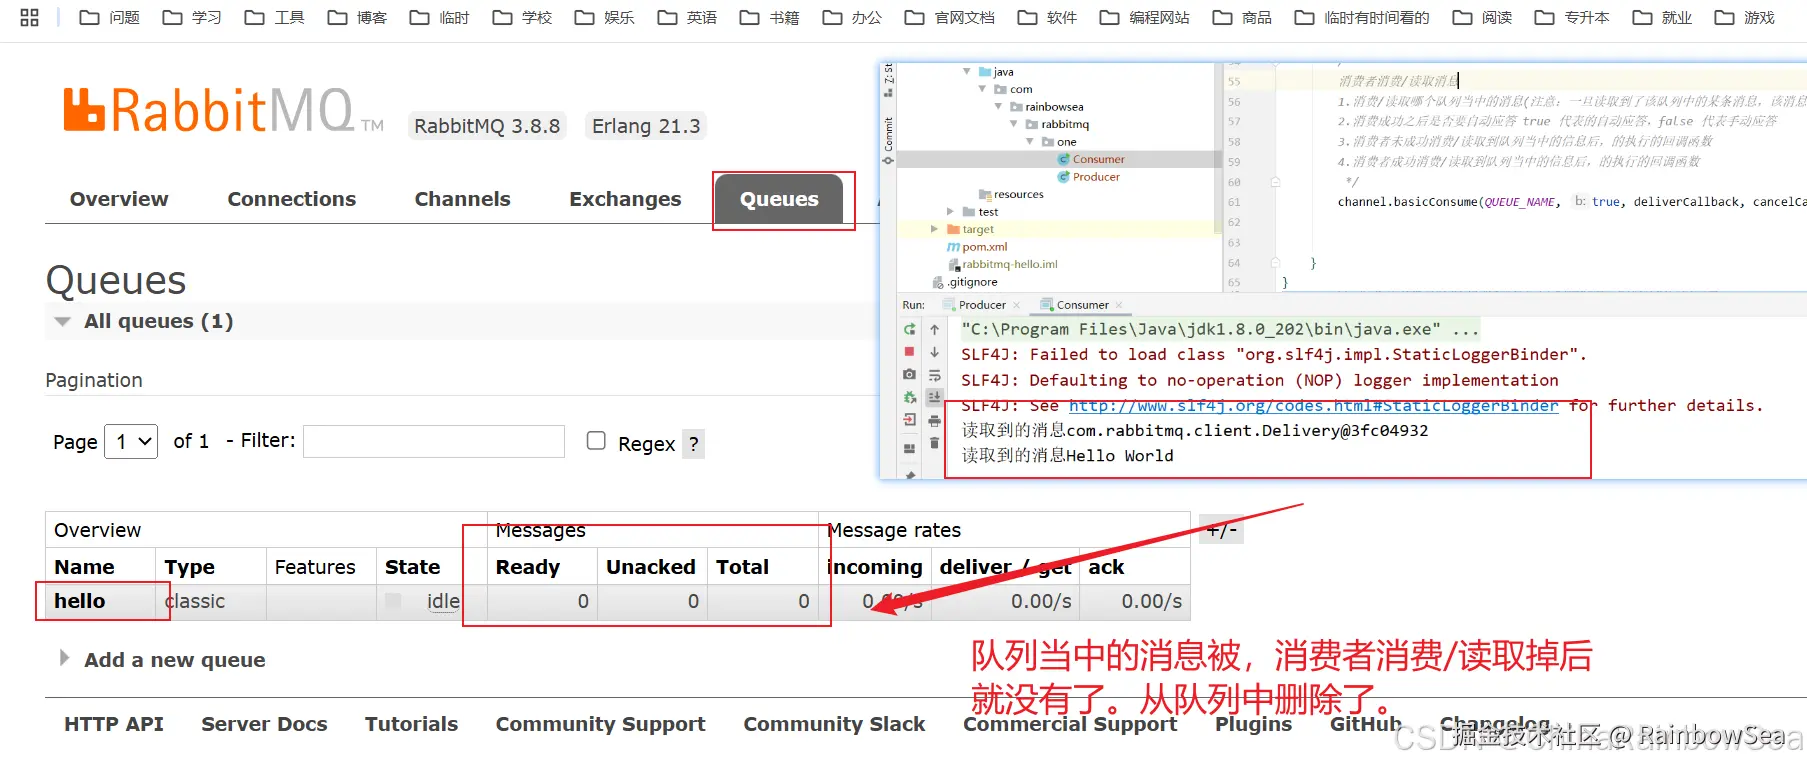The height and width of the screenshot is (770, 1807).
Task: Open the hello queue link
Action: pos(80,601)
